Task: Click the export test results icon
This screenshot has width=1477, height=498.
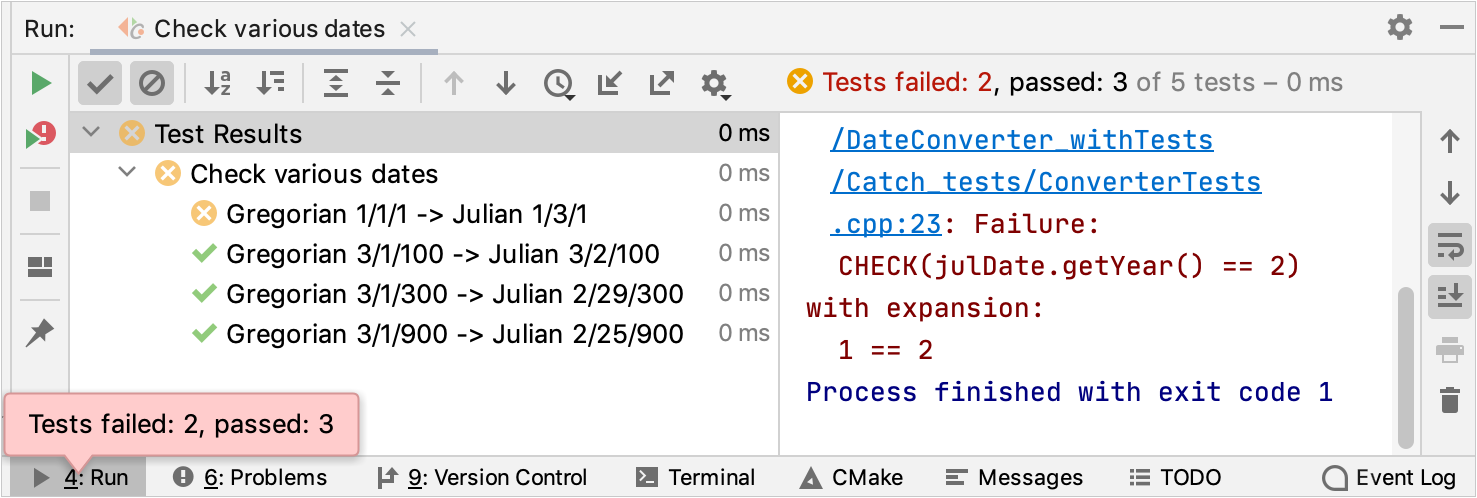Action: point(661,84)
